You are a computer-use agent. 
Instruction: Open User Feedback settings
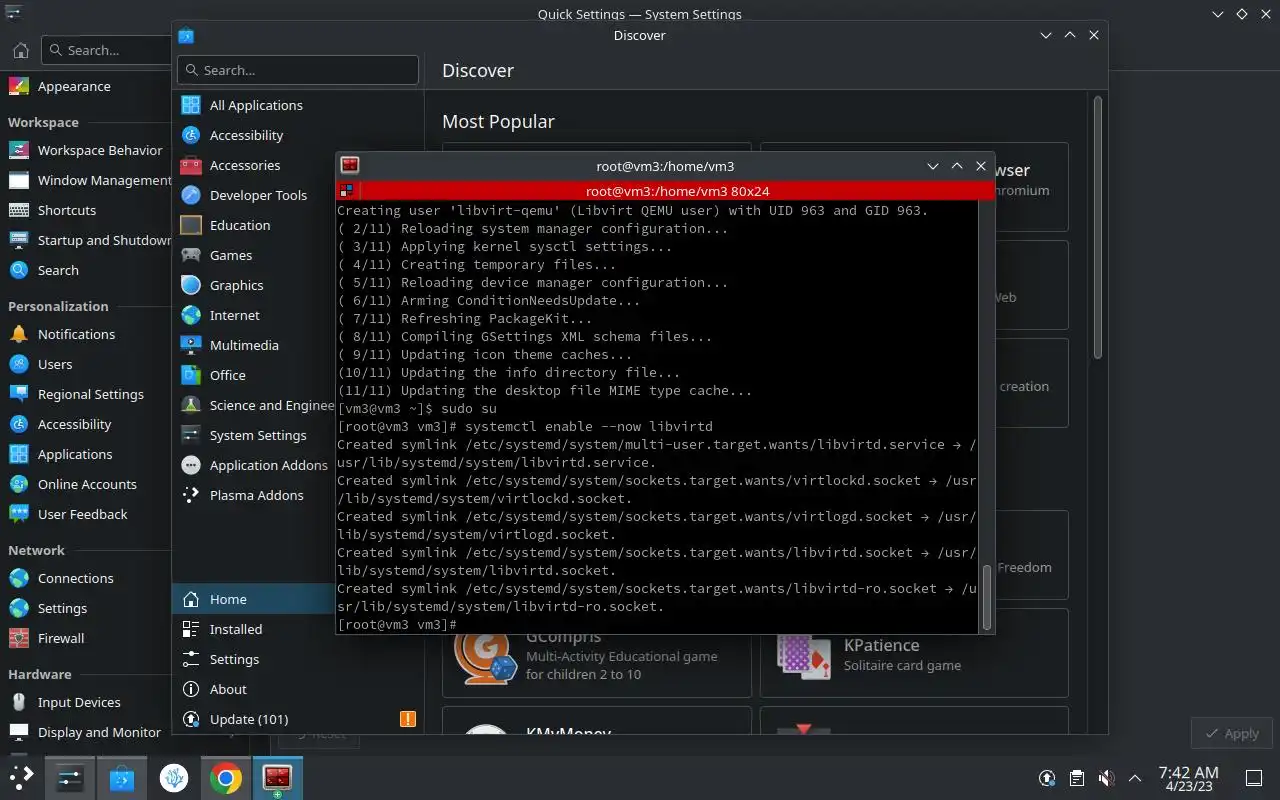[86, 514]
